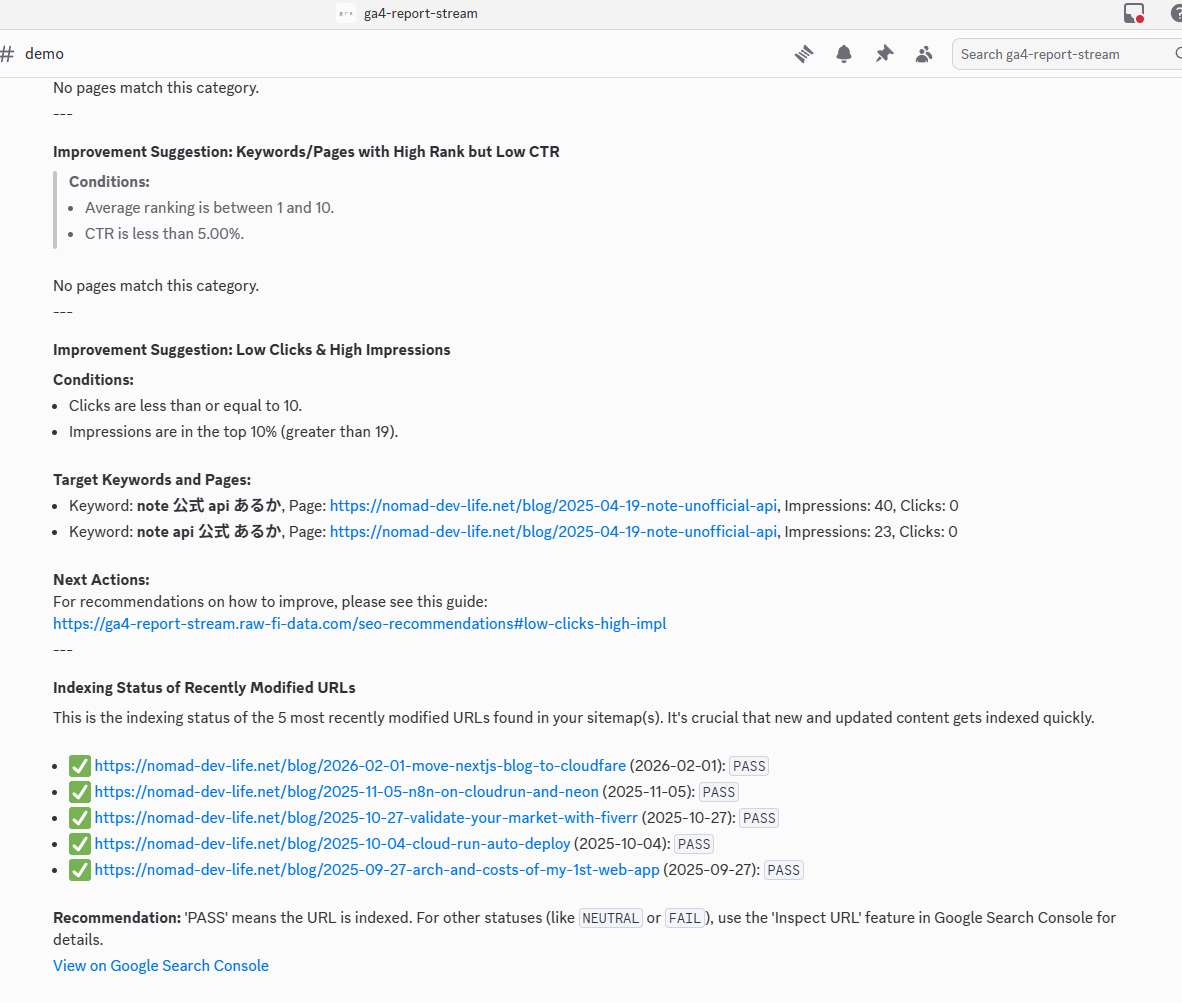Open the cloud-run-auto-deploy URL
This screenshot has height=1003, width=1182.
pyautogui.click(x=332, y=844)
